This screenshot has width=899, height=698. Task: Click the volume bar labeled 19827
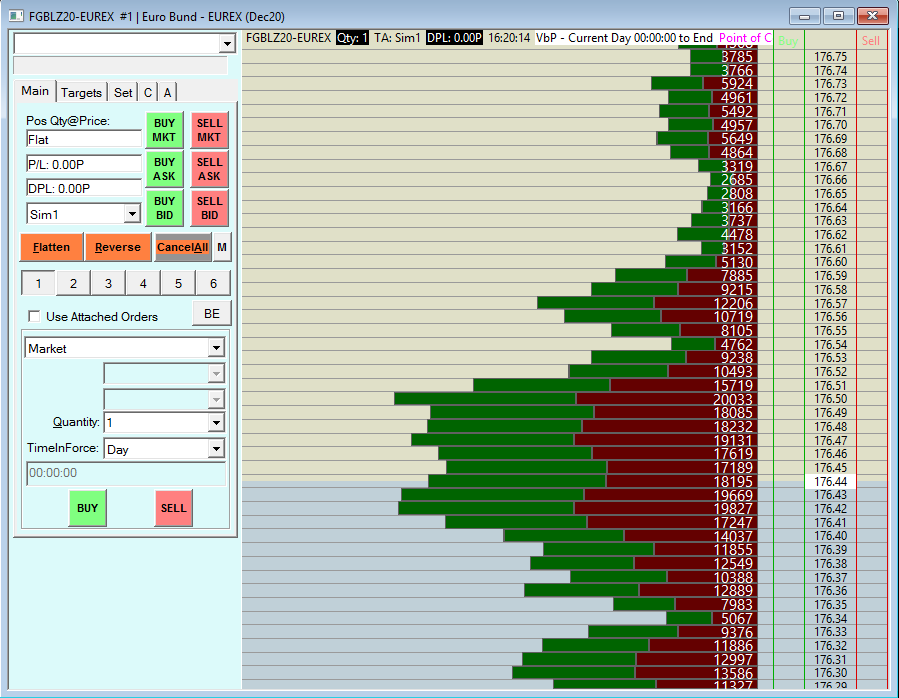point(578,508)
